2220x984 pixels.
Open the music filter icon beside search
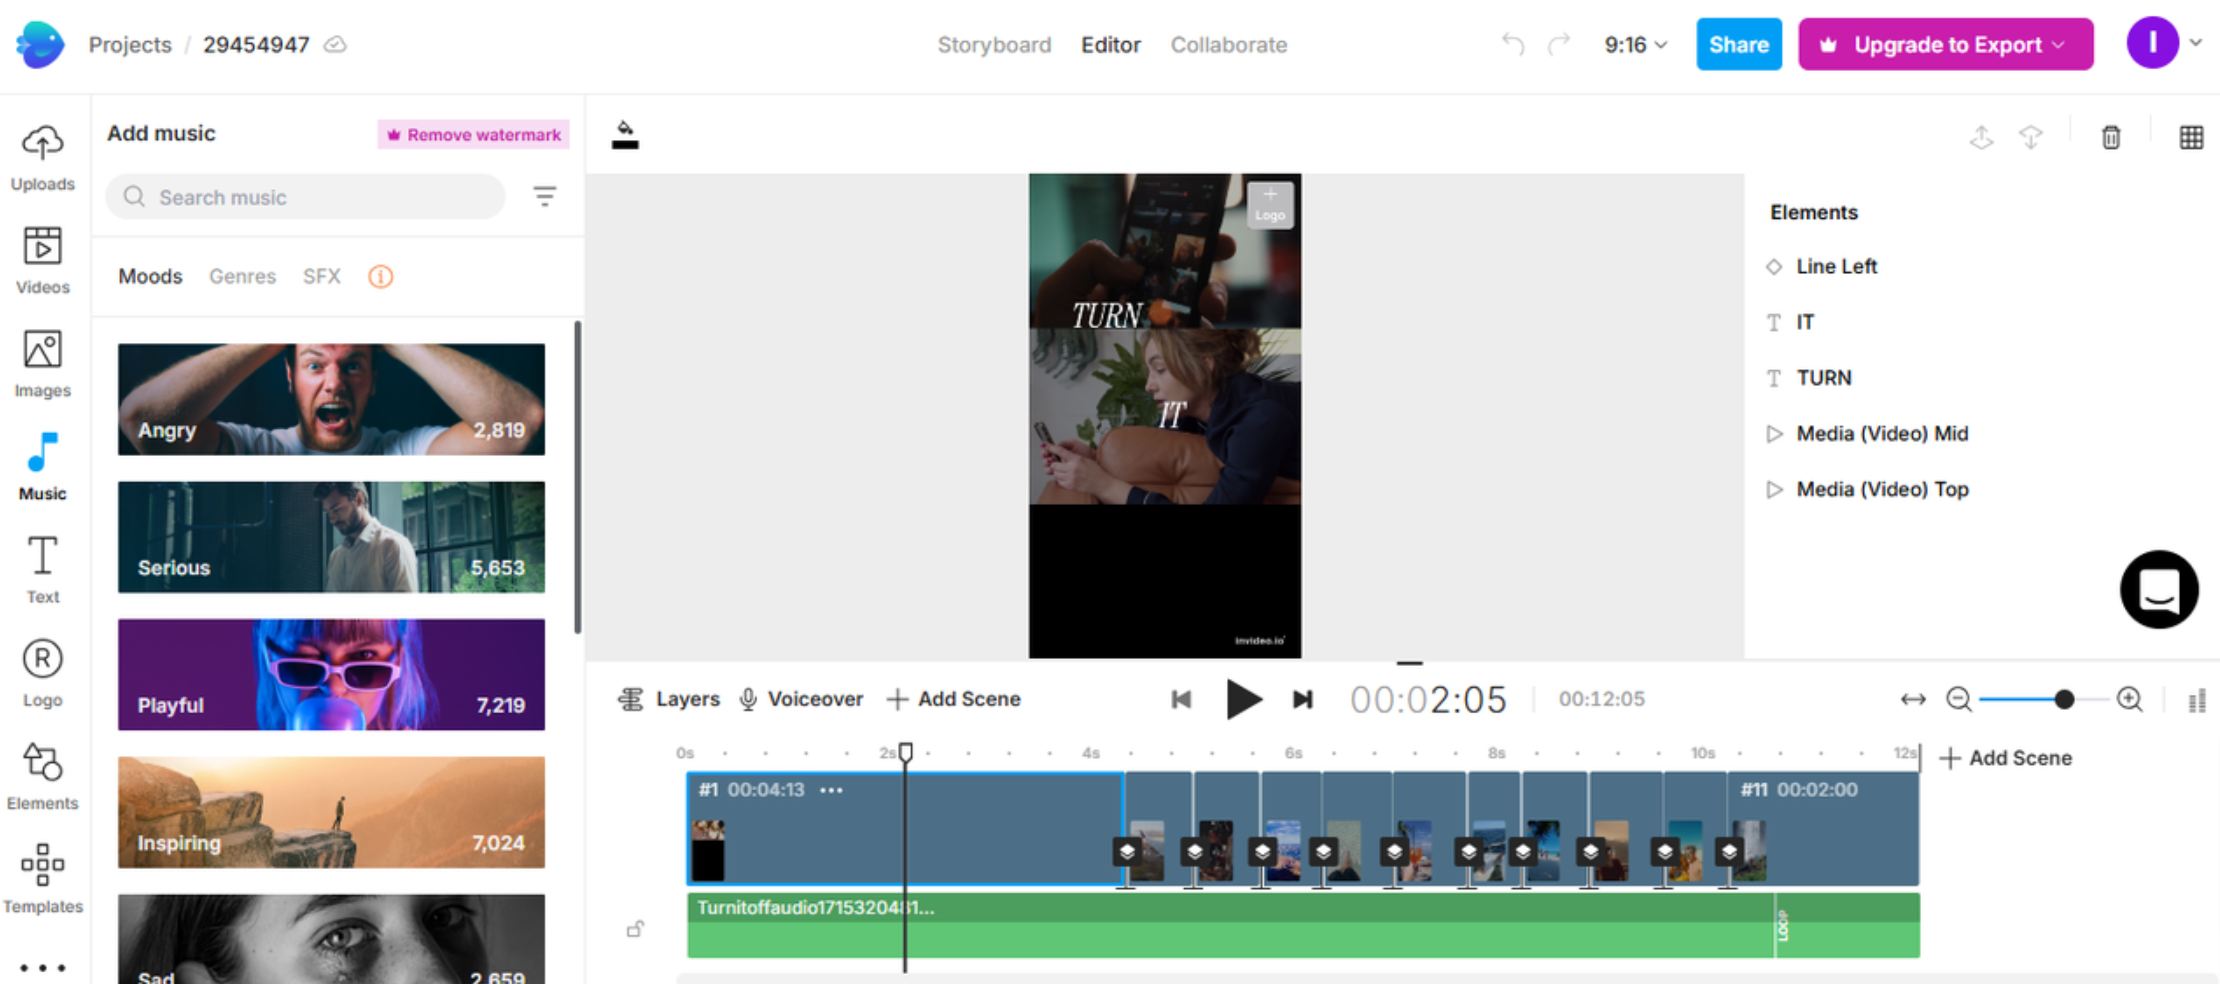pyautogui.click(x=545, y=197)
